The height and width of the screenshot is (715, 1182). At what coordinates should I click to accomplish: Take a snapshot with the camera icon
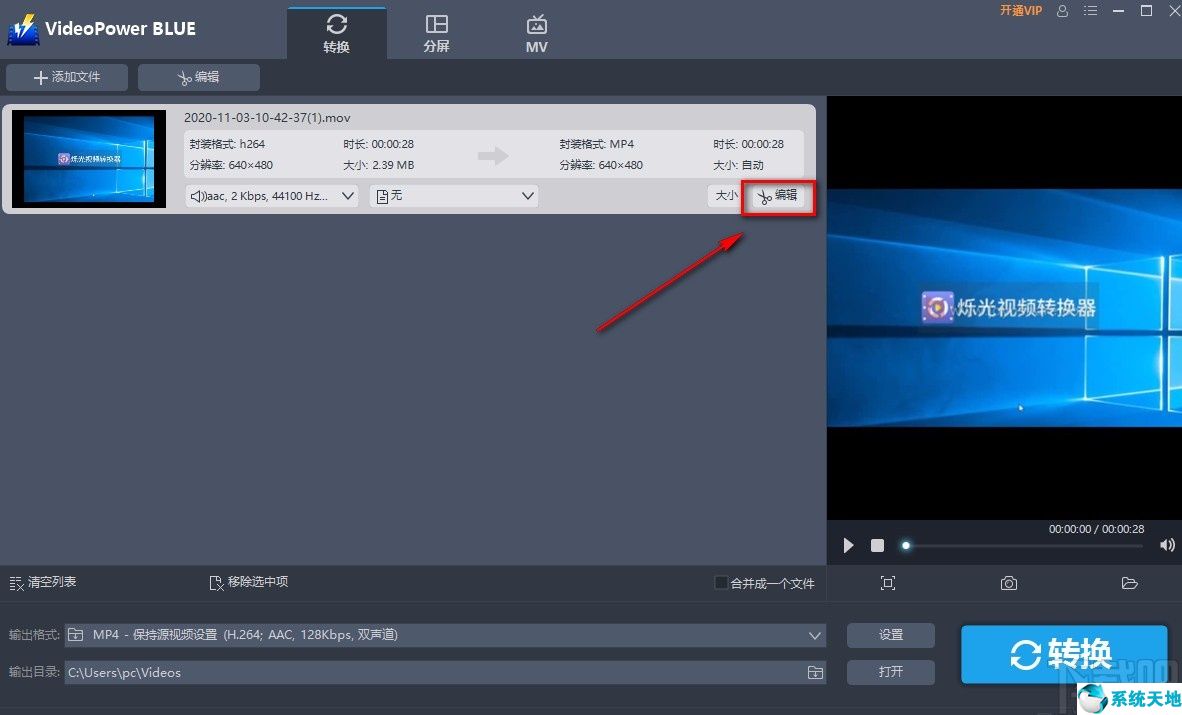(x=1008, y=583)
